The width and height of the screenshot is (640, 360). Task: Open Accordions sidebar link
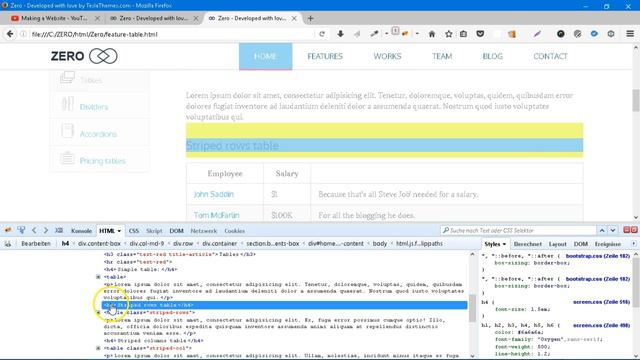click(98, 134)
